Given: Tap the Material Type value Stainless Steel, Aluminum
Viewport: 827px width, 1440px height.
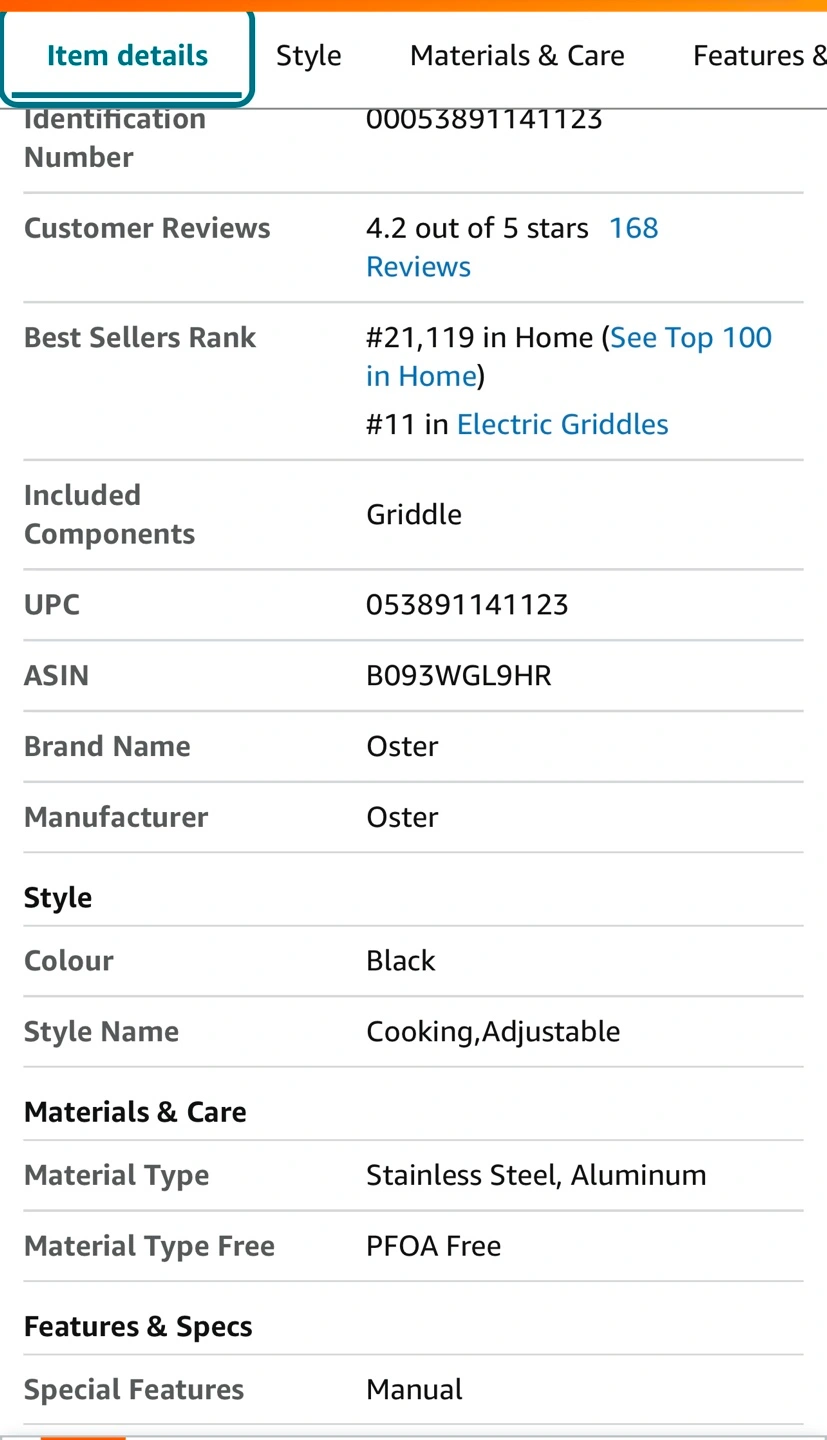Looking at the screenshot, I should coord(536,1174).
